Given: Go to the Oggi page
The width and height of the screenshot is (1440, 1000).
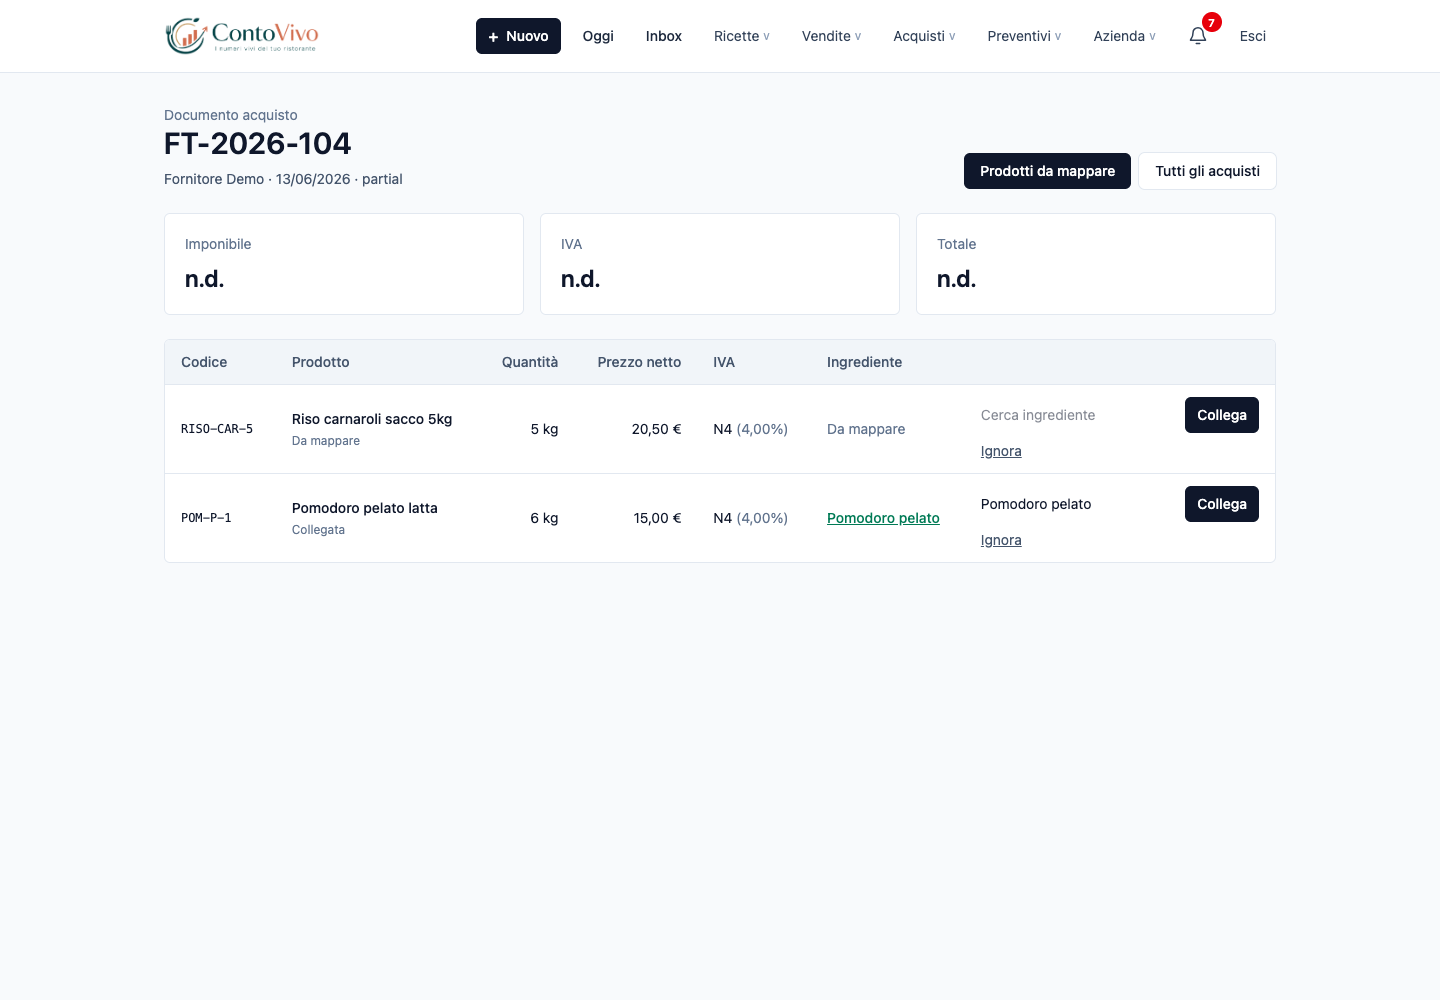Looking at the screenshot, I should pyautogui.click(x=598, y=36).
